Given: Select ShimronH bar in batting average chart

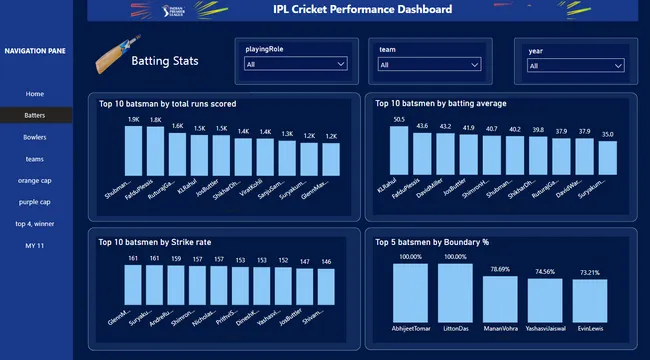Looking at the screenshot, I should tap(492, 155).
